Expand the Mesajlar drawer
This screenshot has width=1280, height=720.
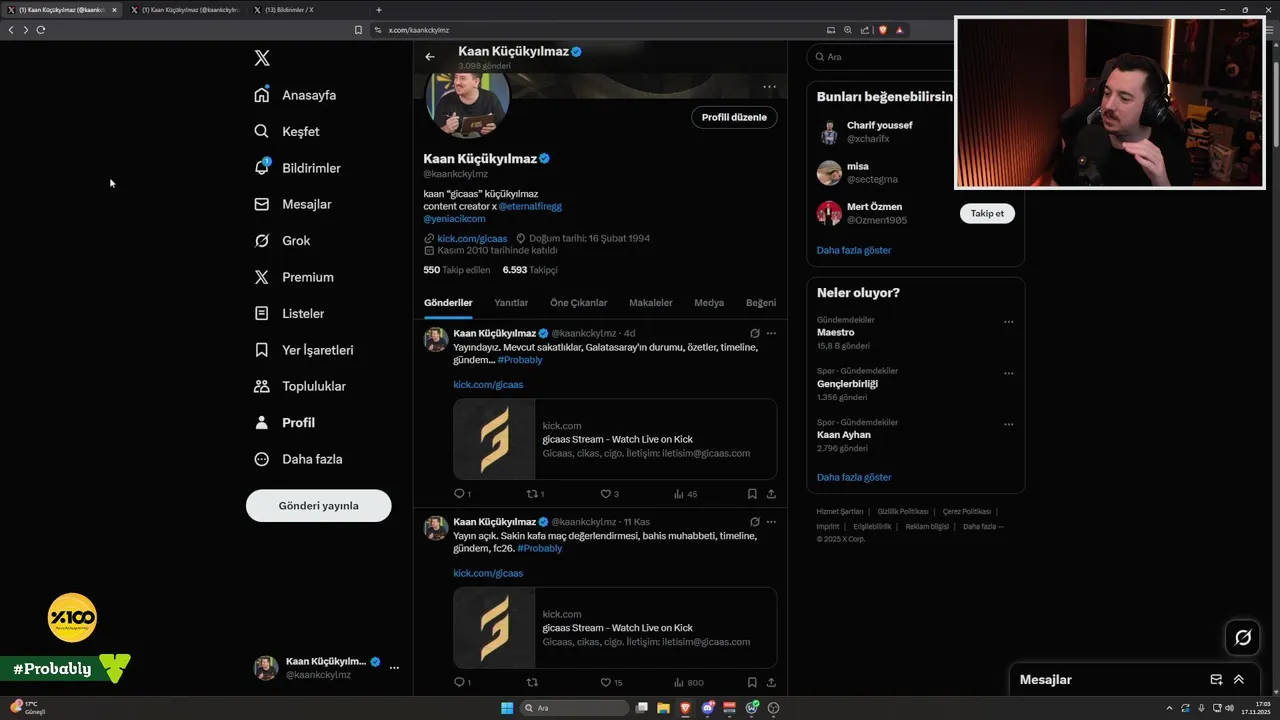click(x=1239, y=680)
